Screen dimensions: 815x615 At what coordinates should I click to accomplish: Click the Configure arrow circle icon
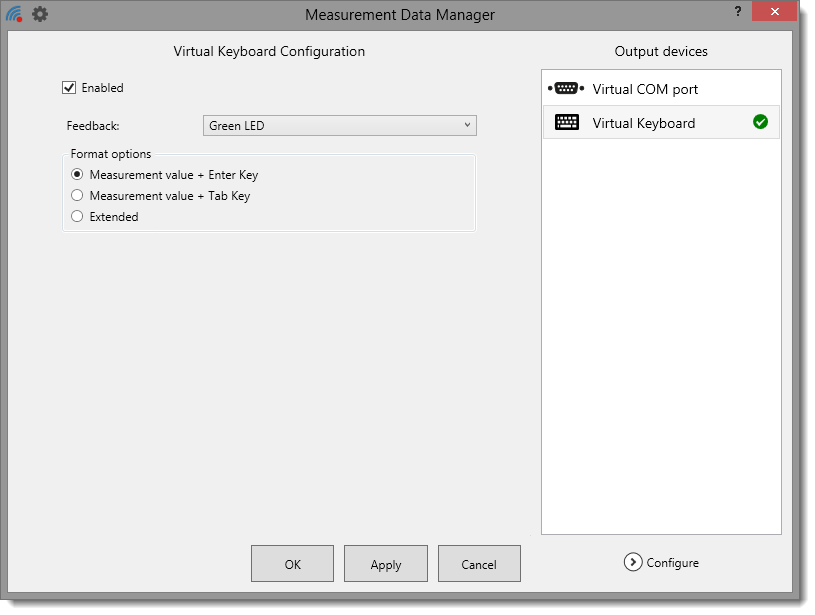632,562
